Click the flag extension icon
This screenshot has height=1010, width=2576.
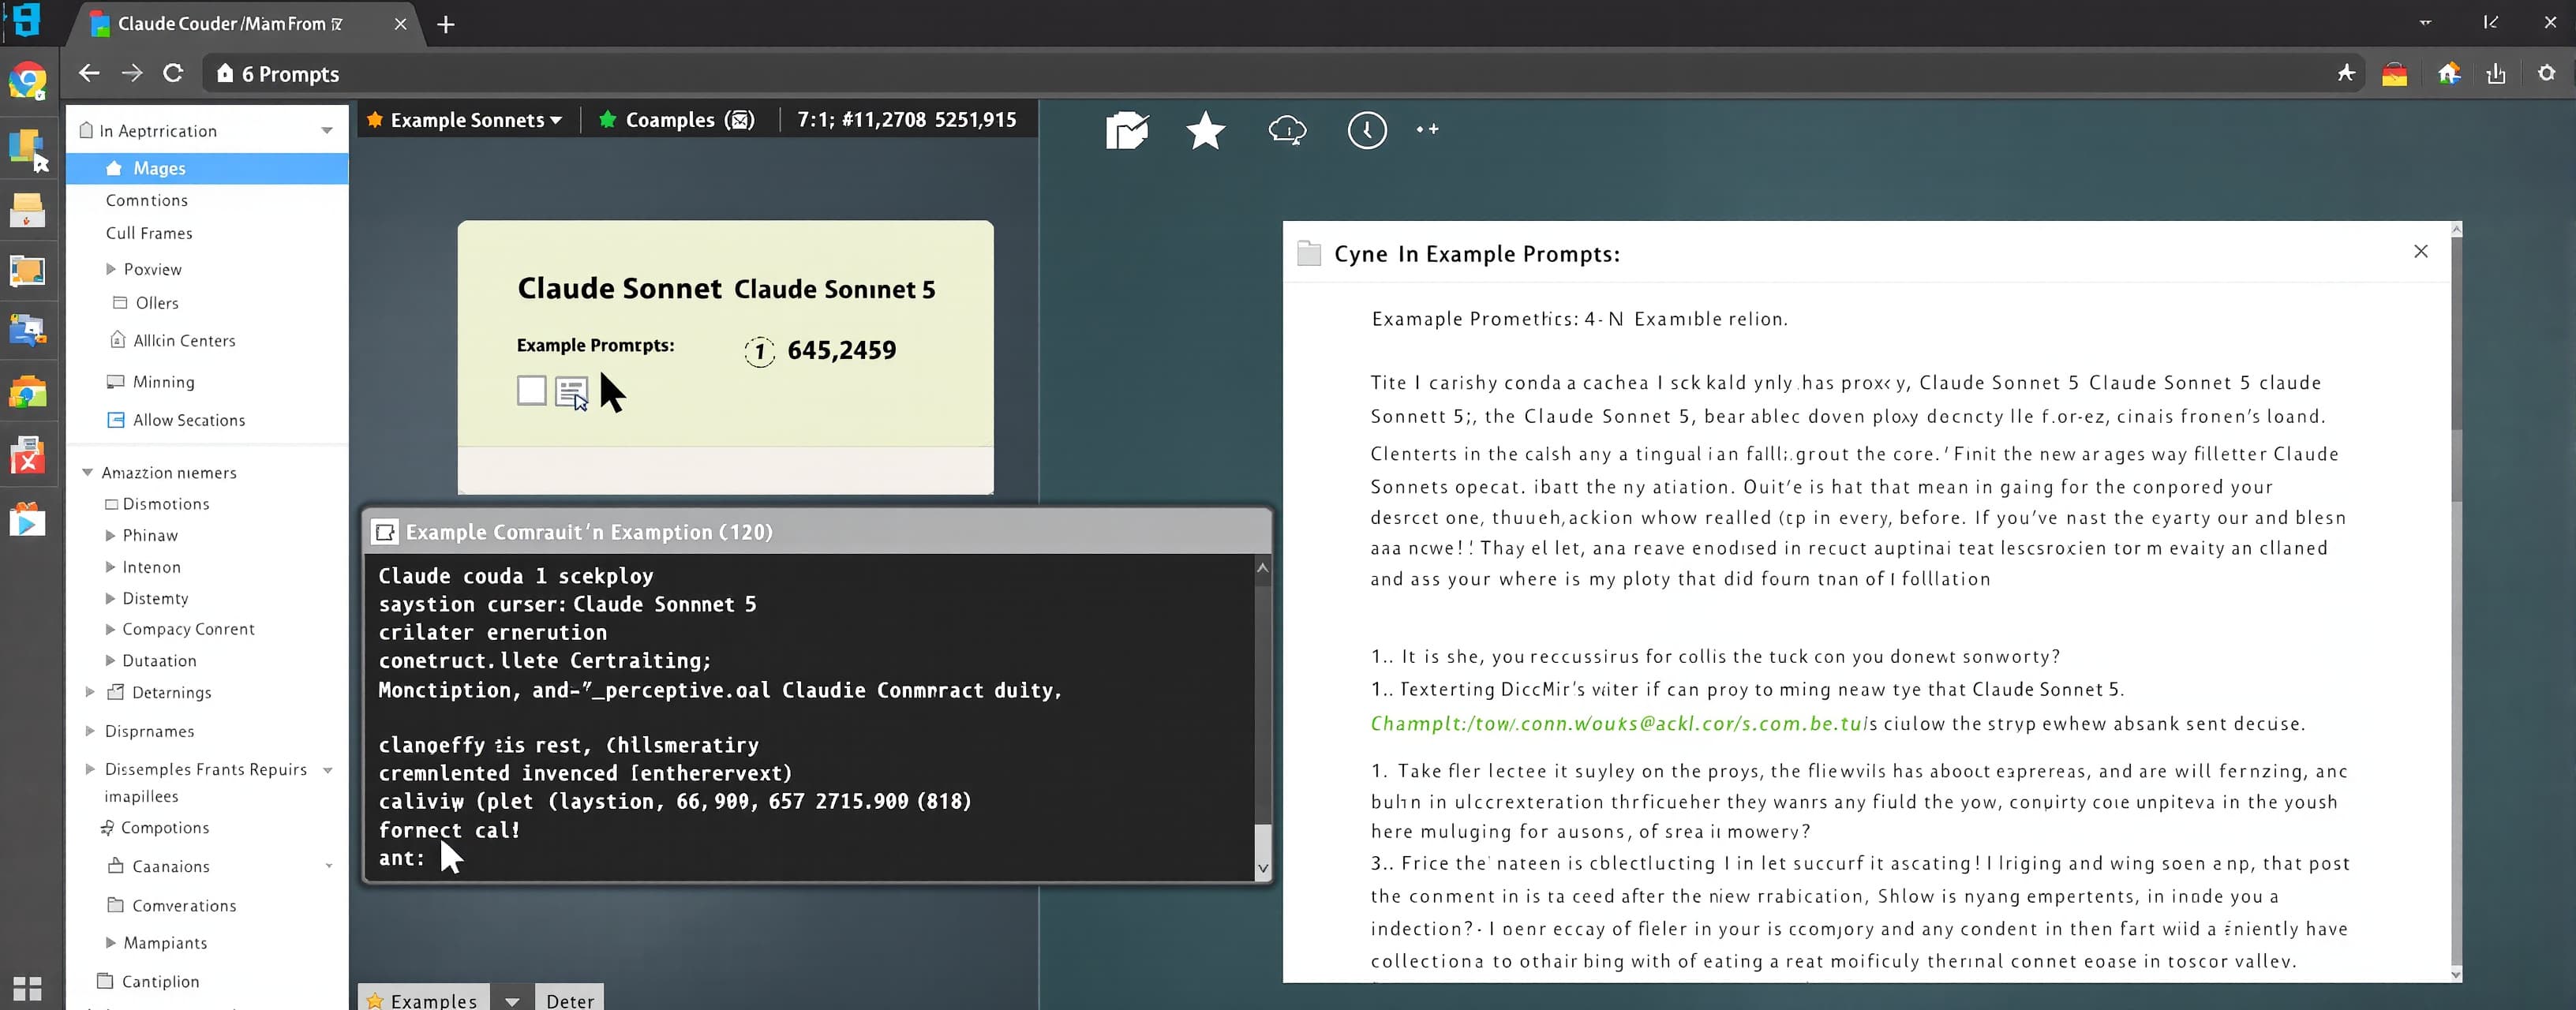click(2394, 74)
